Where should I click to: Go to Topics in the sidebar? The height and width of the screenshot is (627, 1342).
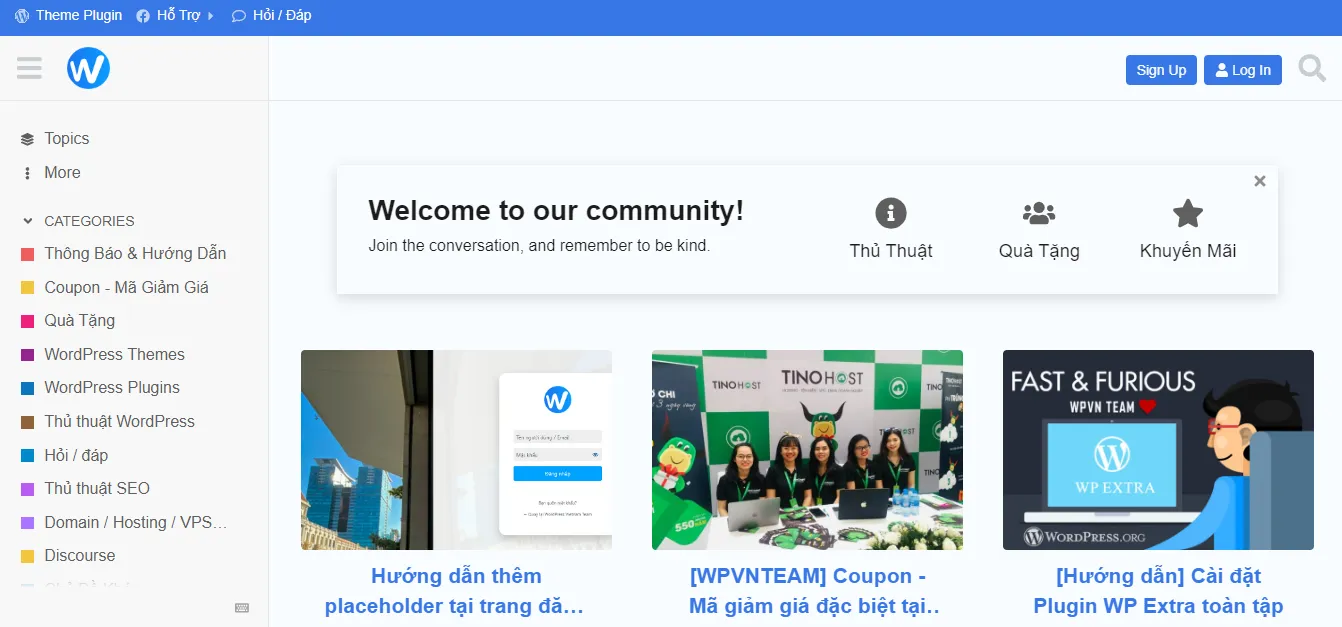(x=67, y=139)
